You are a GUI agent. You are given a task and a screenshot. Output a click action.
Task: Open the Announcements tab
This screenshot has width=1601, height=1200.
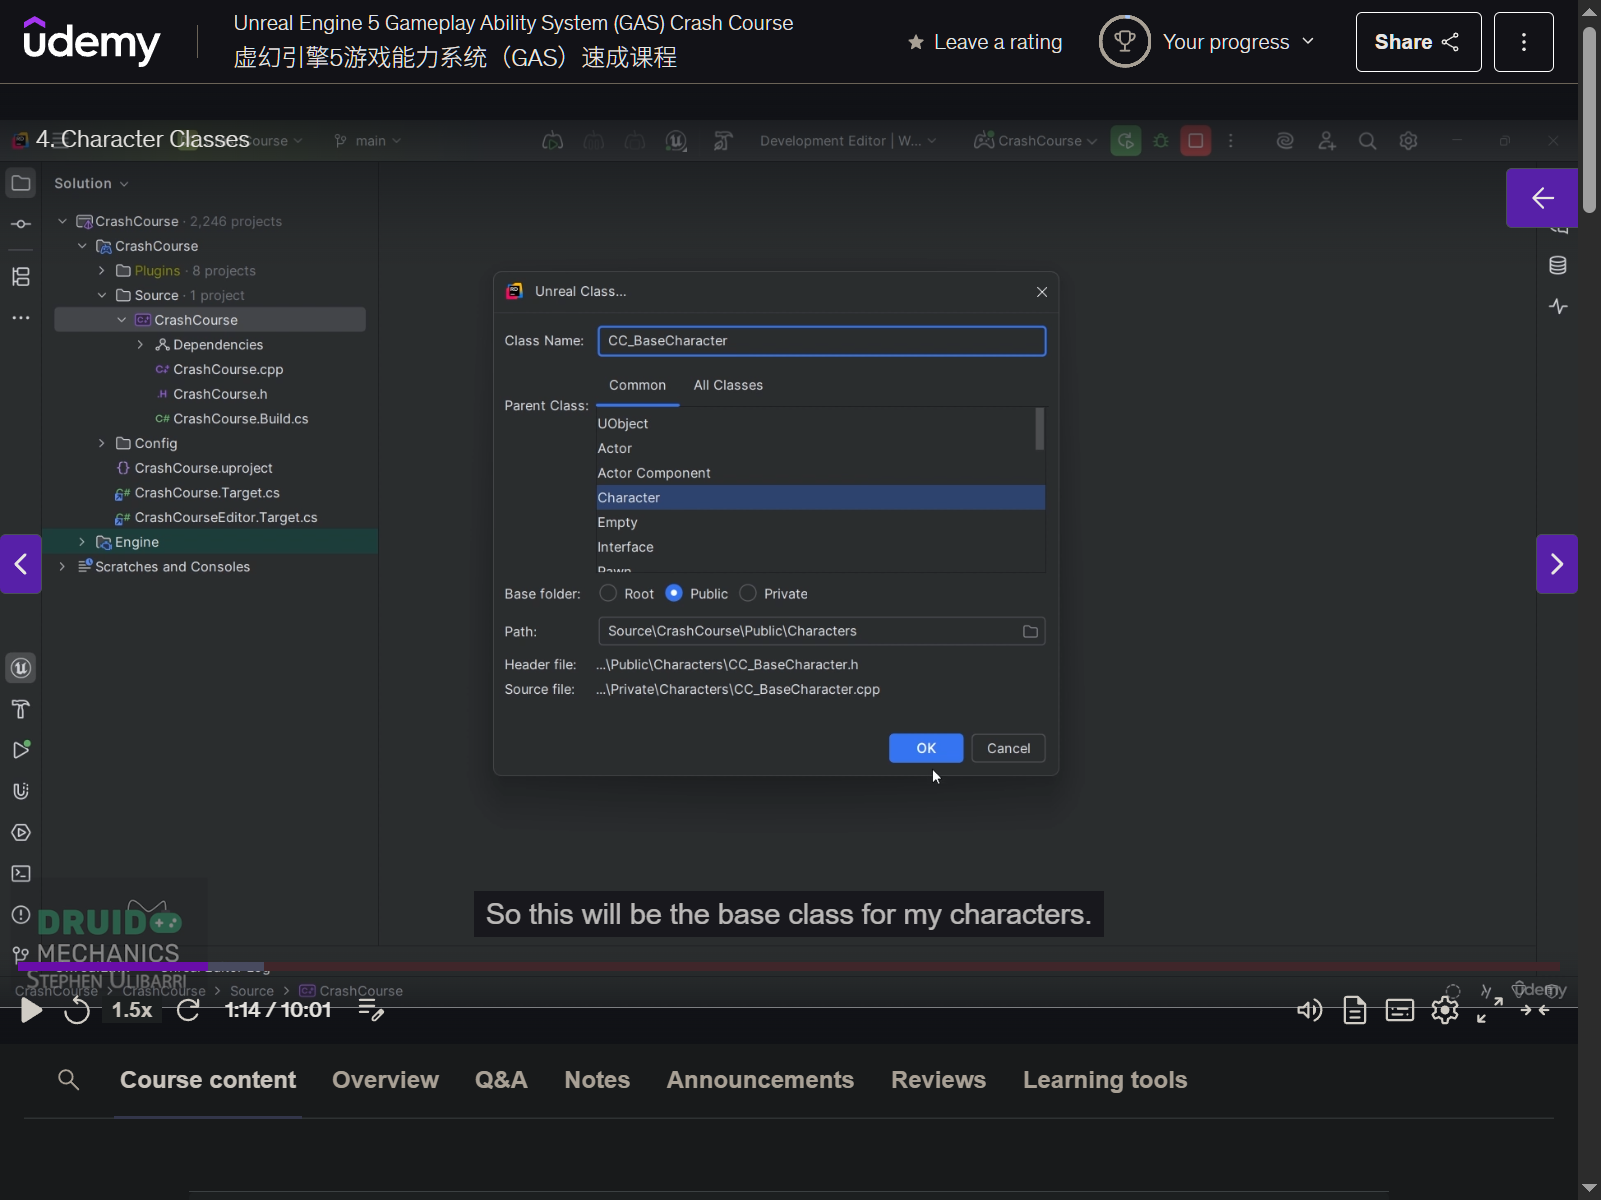pyautogui.click(x=760, y=1080)
